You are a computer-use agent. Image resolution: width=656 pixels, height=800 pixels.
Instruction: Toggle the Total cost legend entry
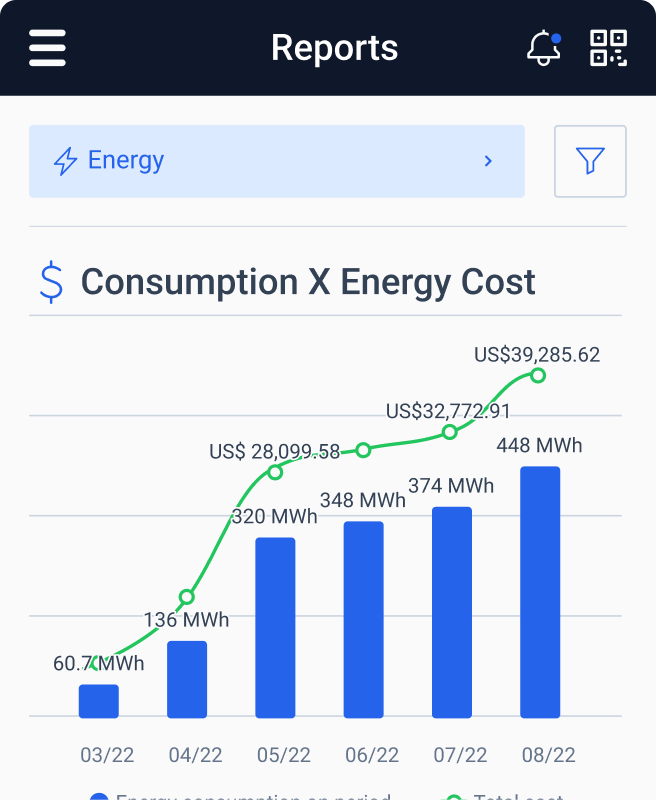tap(505, 797)
